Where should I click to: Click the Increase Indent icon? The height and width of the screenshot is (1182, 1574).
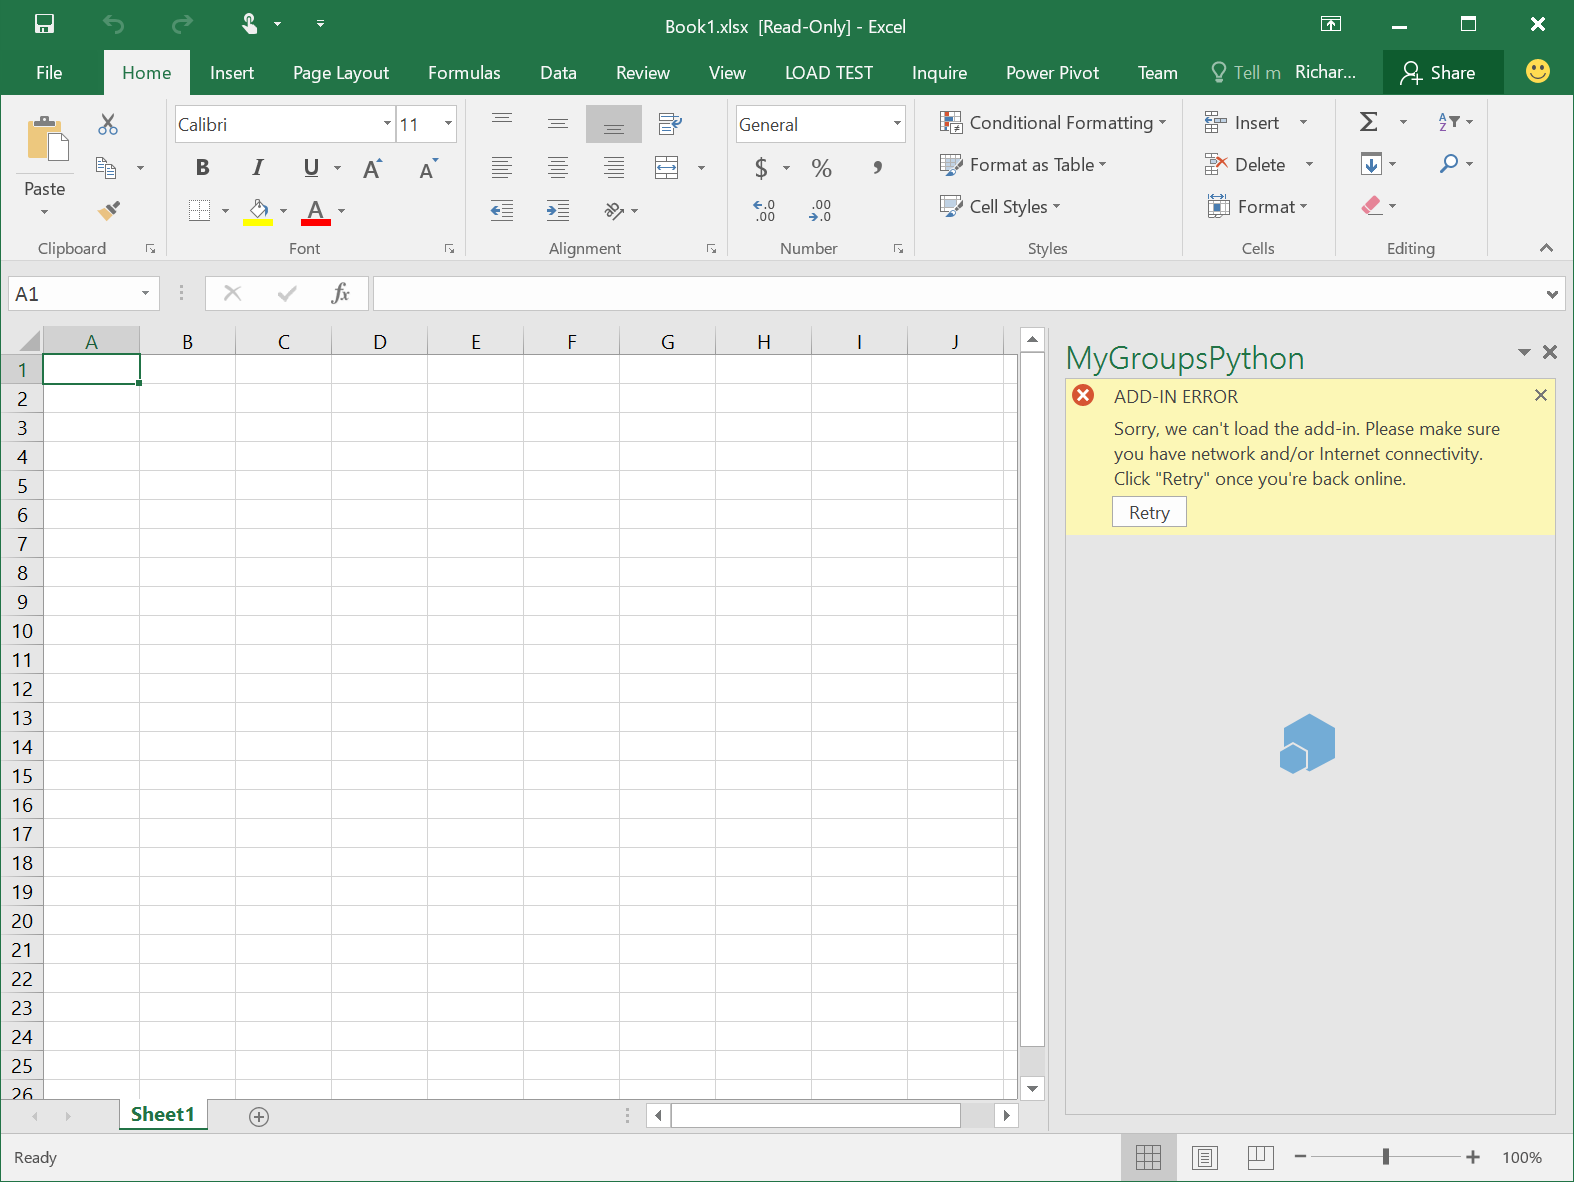click(558, 210)
